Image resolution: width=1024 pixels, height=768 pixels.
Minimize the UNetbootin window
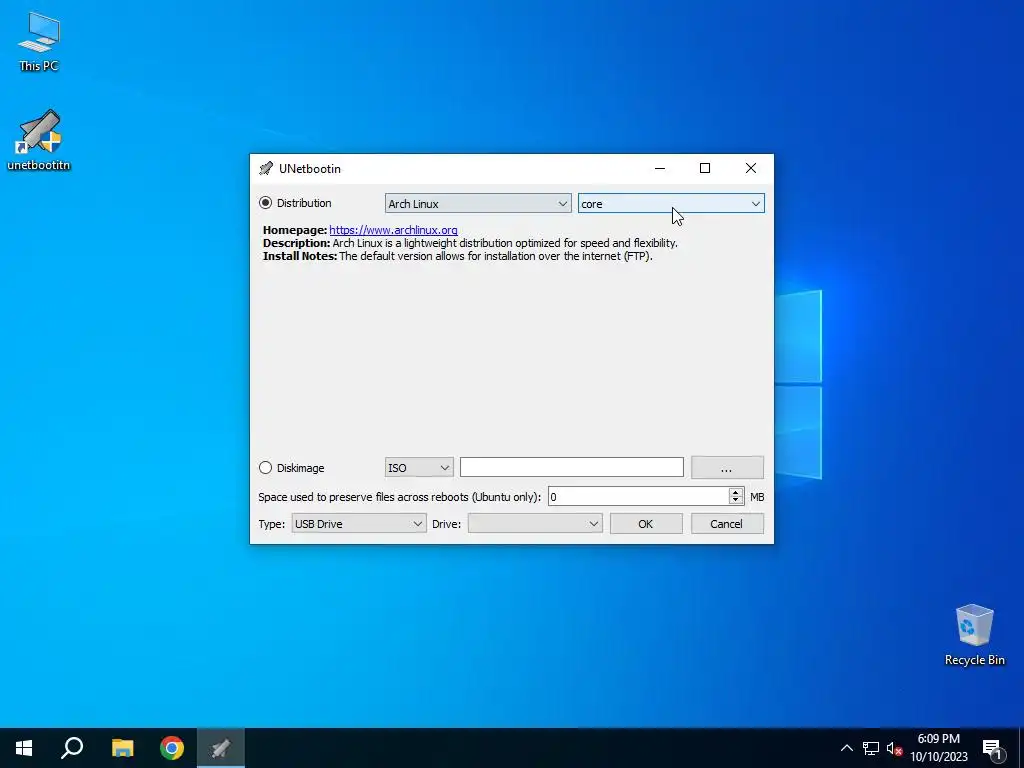(660, 168)
